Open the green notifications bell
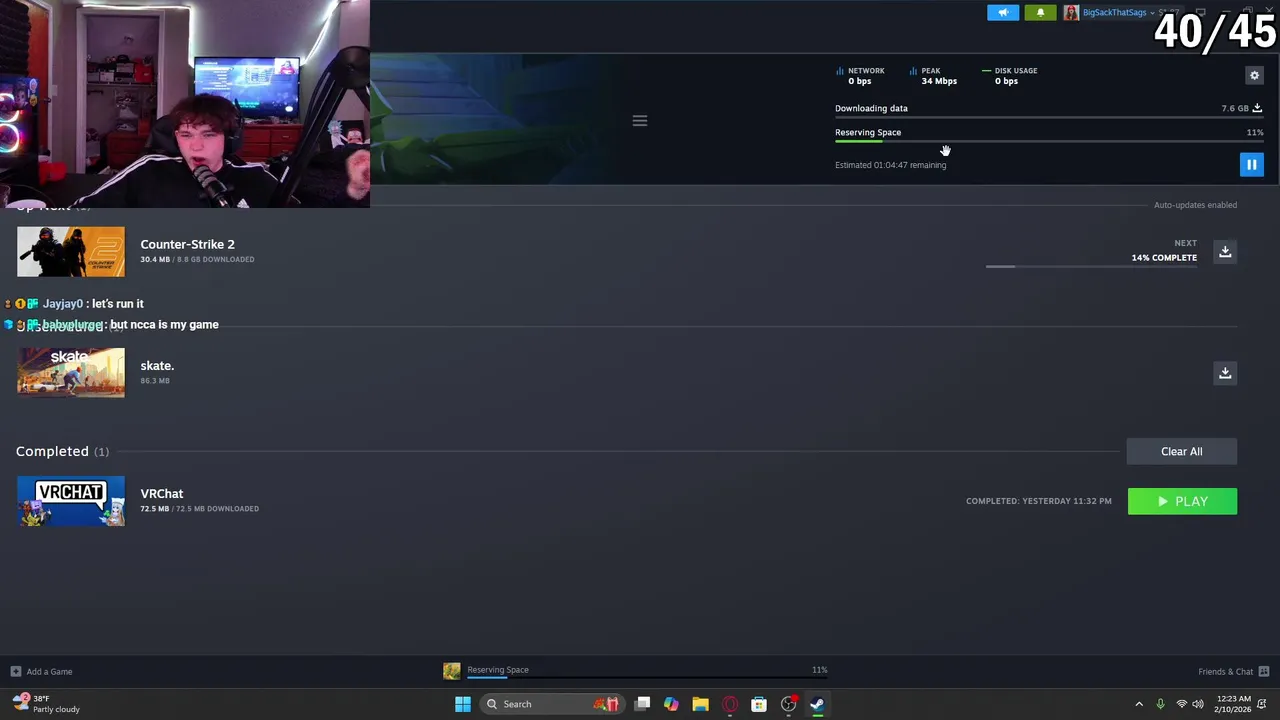The width and height of the screenshot is (1280, 720). pos(1040,12)
